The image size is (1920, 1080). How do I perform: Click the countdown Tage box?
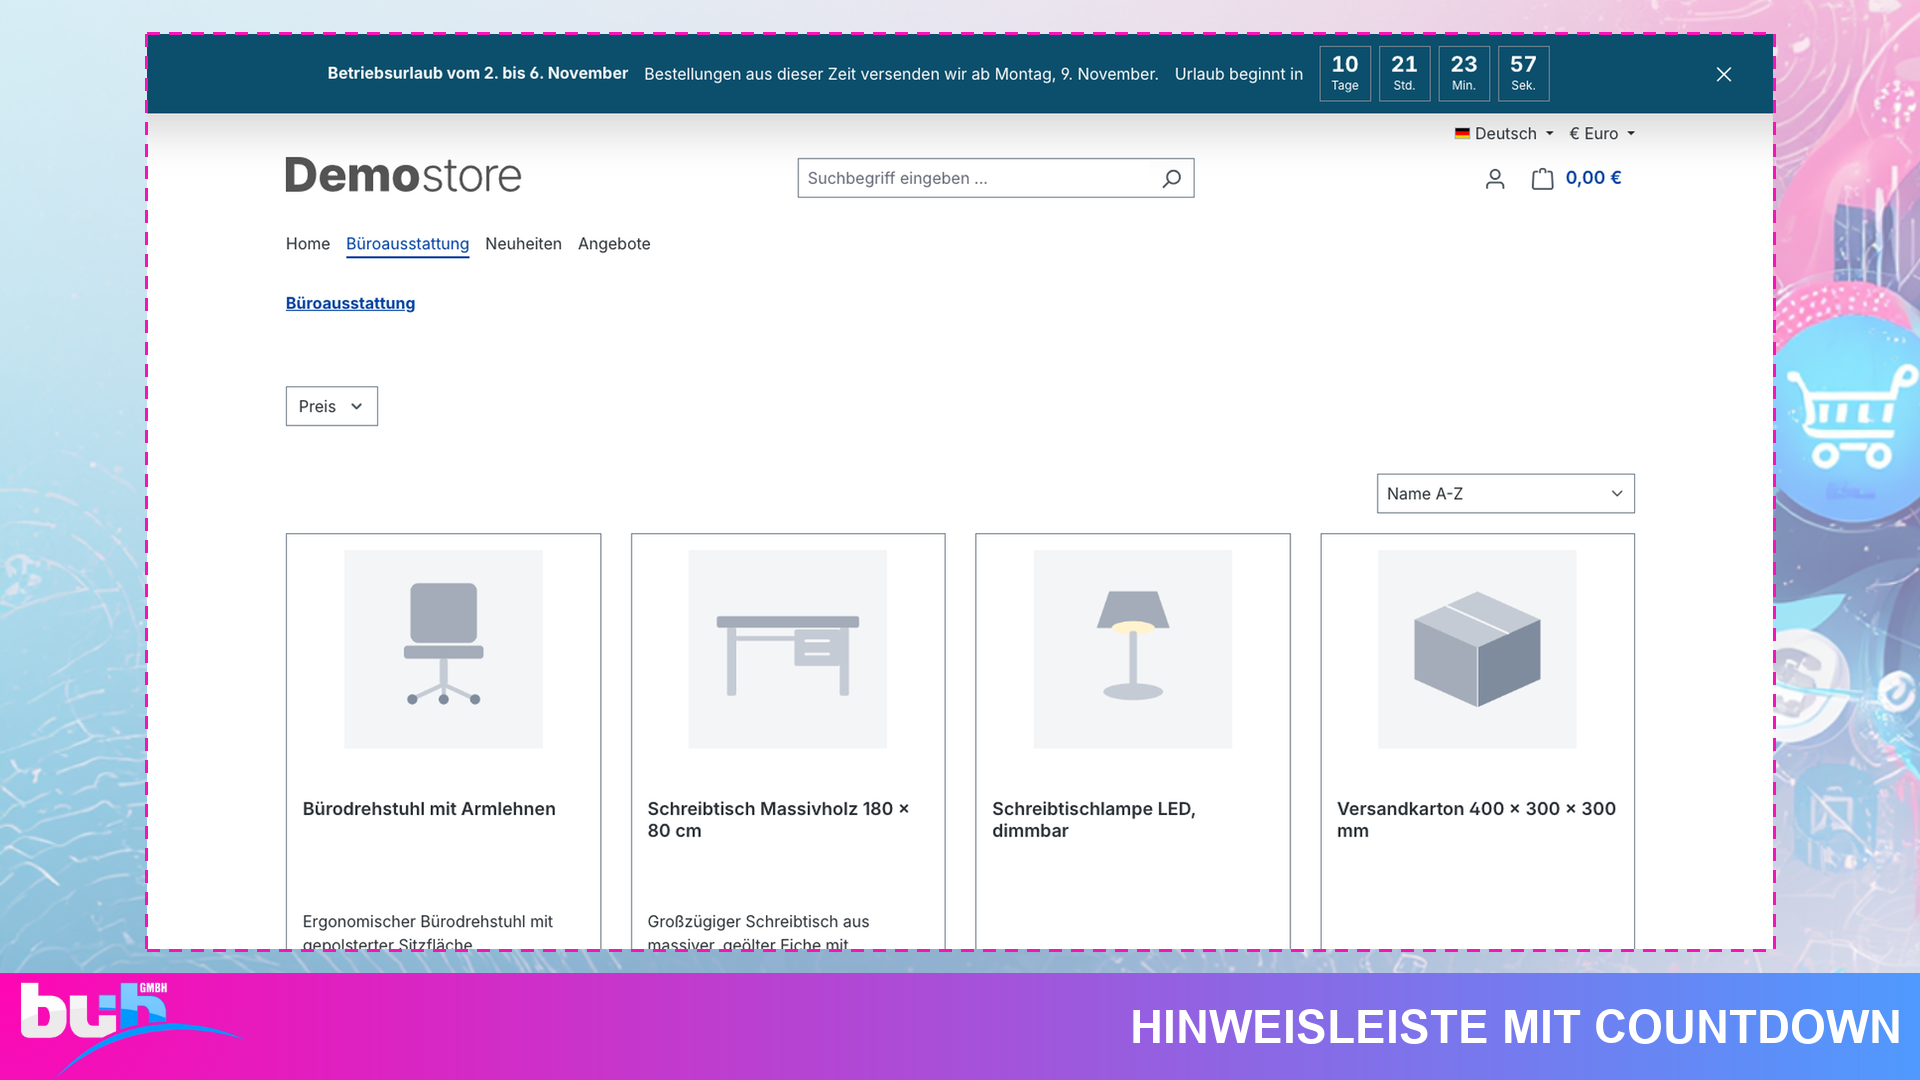1345,74
